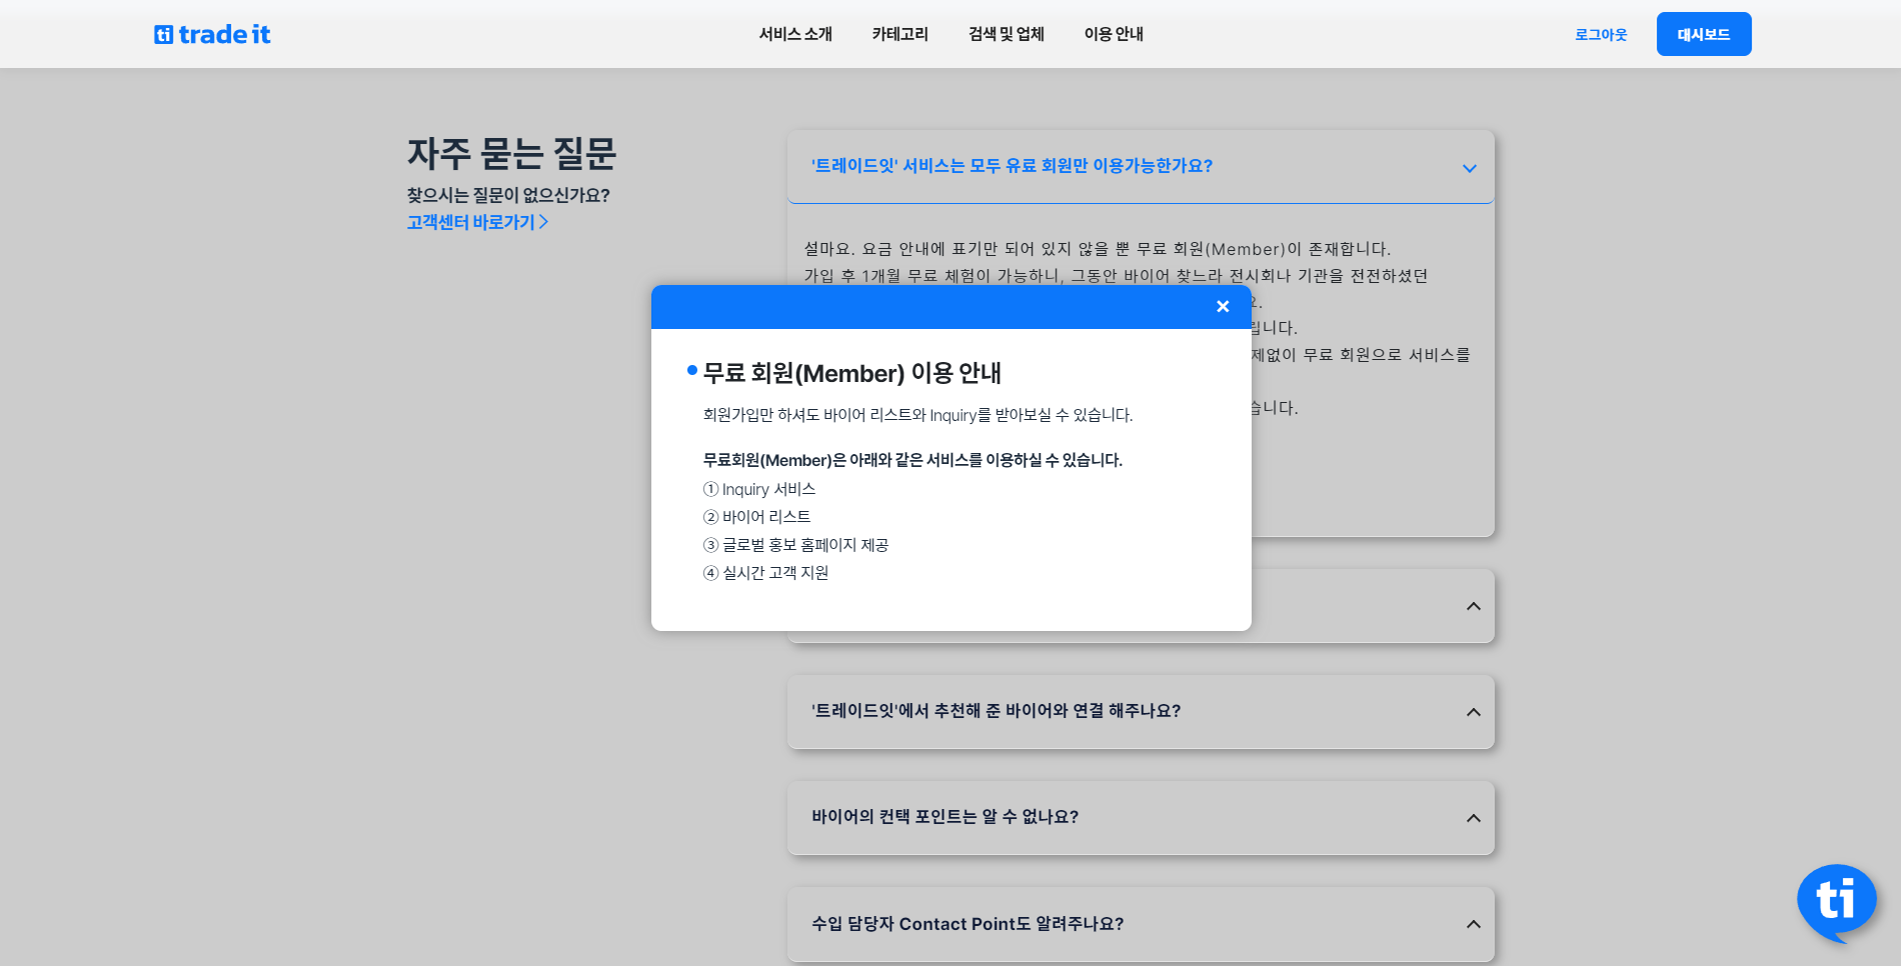Close the 무료 회원 이용 안내 popup
1901x966 pixels.
[1222, 307]
